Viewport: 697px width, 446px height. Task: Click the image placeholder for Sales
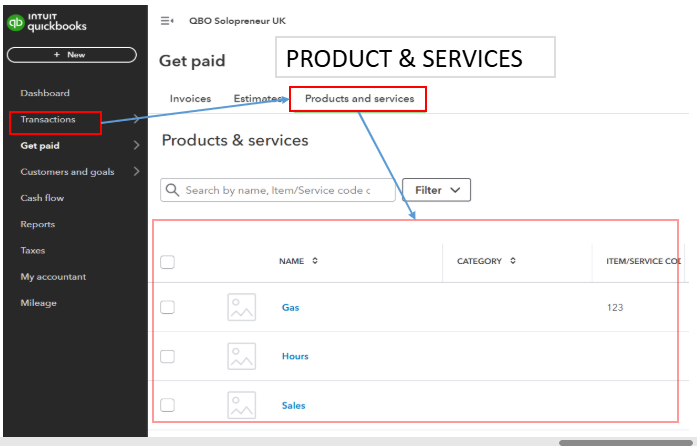point(241,405)
